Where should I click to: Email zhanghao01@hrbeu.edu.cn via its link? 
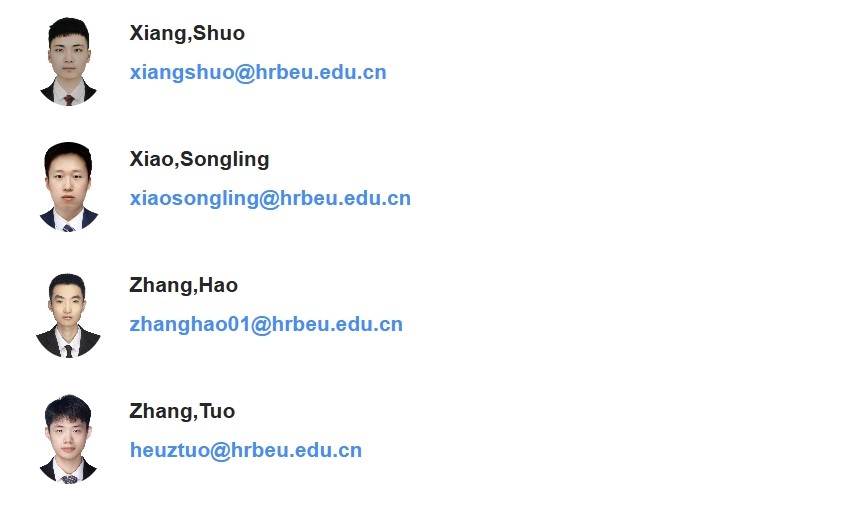tap(266, 324)
